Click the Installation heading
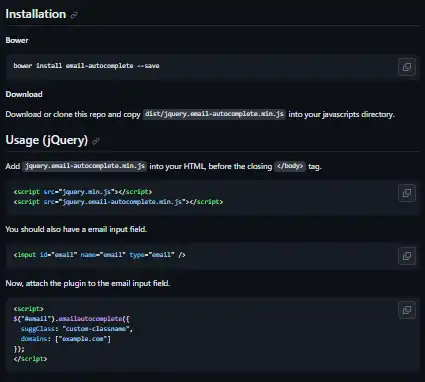The image size is (425, 382). 36,14
